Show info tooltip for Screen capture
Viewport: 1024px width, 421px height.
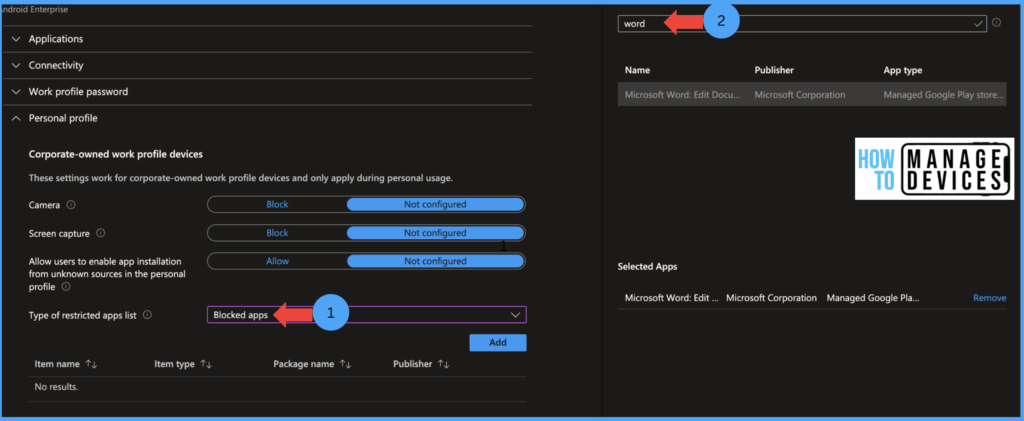pyautogui.click(x=101, y=233)
